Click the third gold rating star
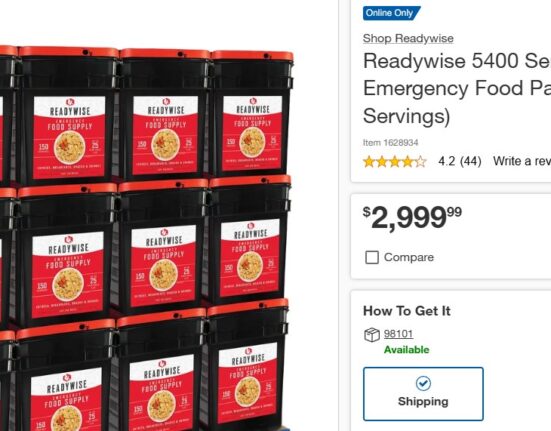This screenshot has width=551, height=431. 395,162
